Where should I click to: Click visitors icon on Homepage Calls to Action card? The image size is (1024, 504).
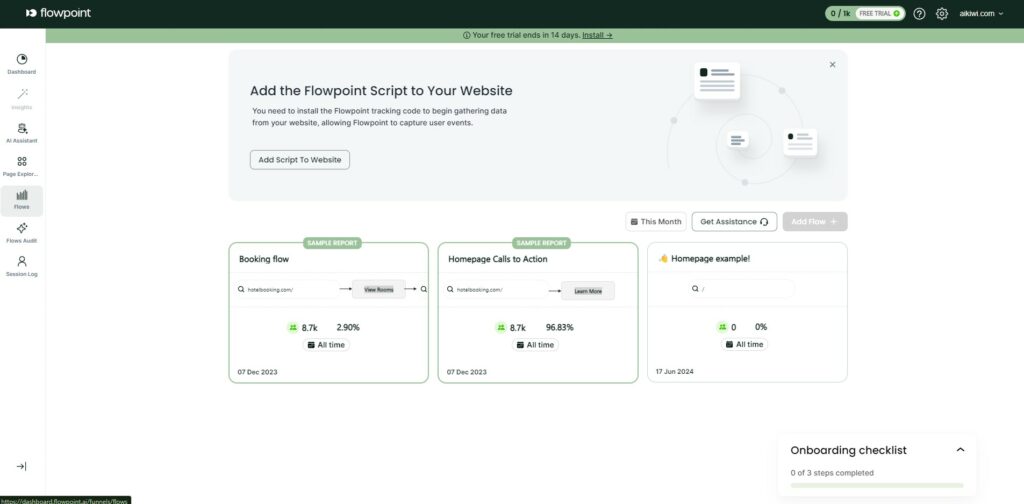coord(501,328)
